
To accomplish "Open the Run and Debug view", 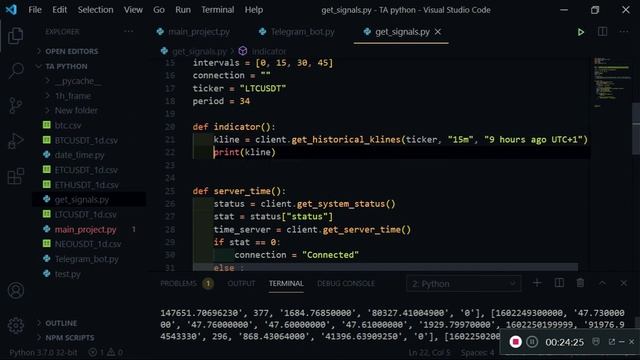I will (16, 141).
